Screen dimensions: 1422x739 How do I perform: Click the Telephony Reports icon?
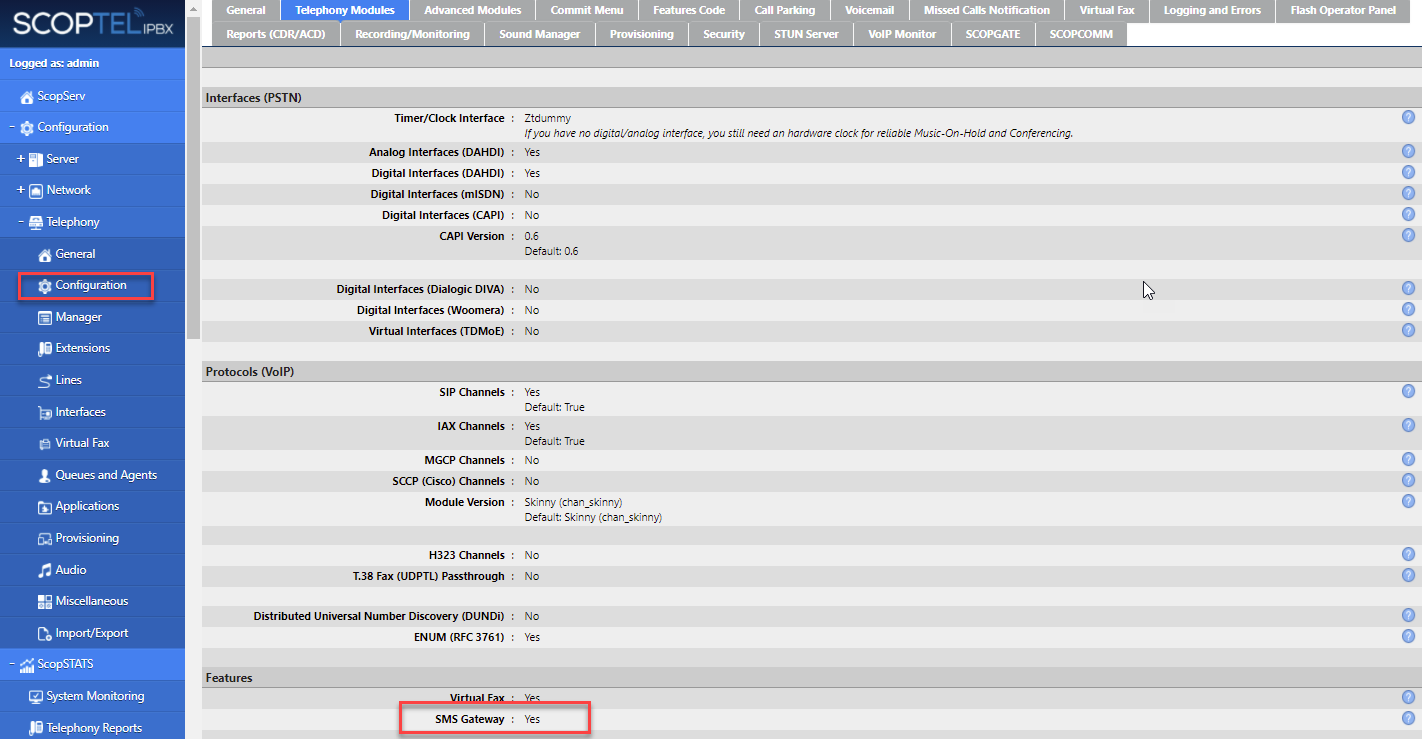click(36, 728)
